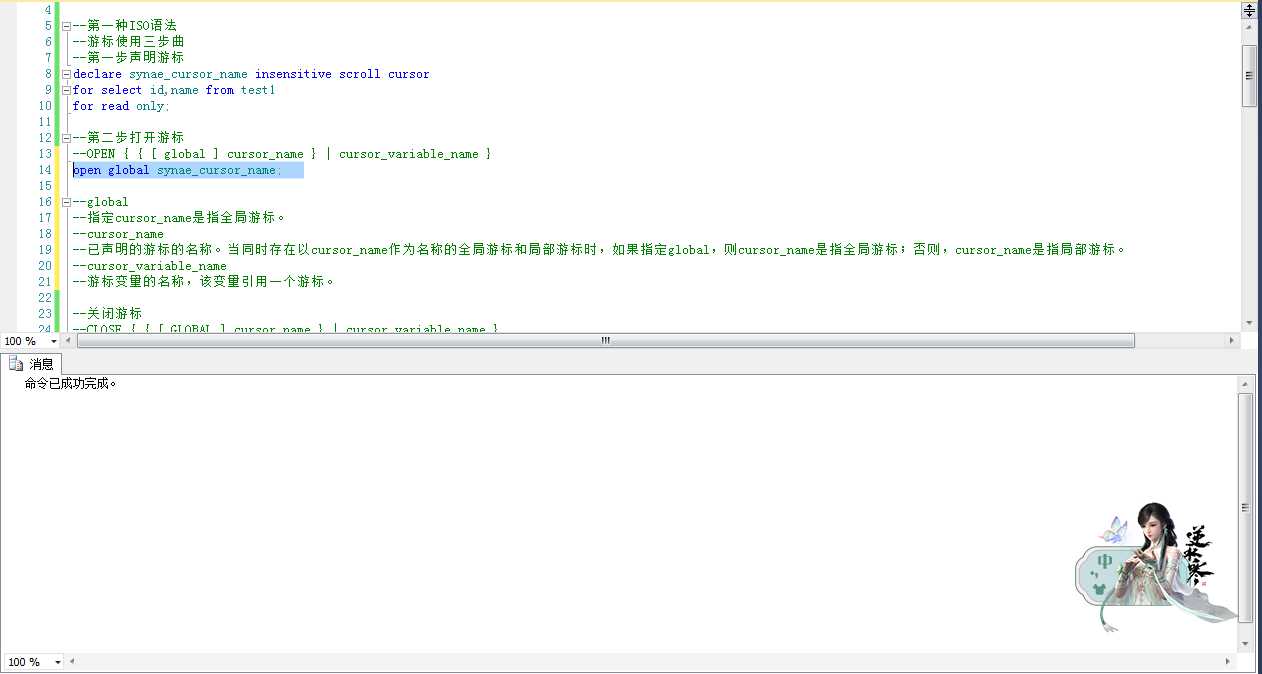Click the editor horizontal scrollbar right arrow
The height and width of the screenshot is (674, 1262).
(x=1232, y=341)
